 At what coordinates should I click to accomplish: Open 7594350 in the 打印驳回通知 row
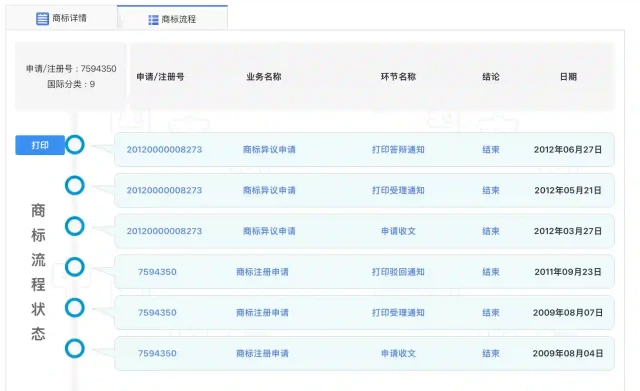tap(157, 272)
